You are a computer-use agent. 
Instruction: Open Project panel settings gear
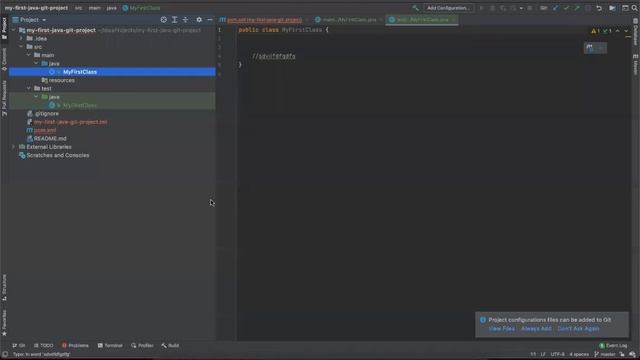point(199,20)
